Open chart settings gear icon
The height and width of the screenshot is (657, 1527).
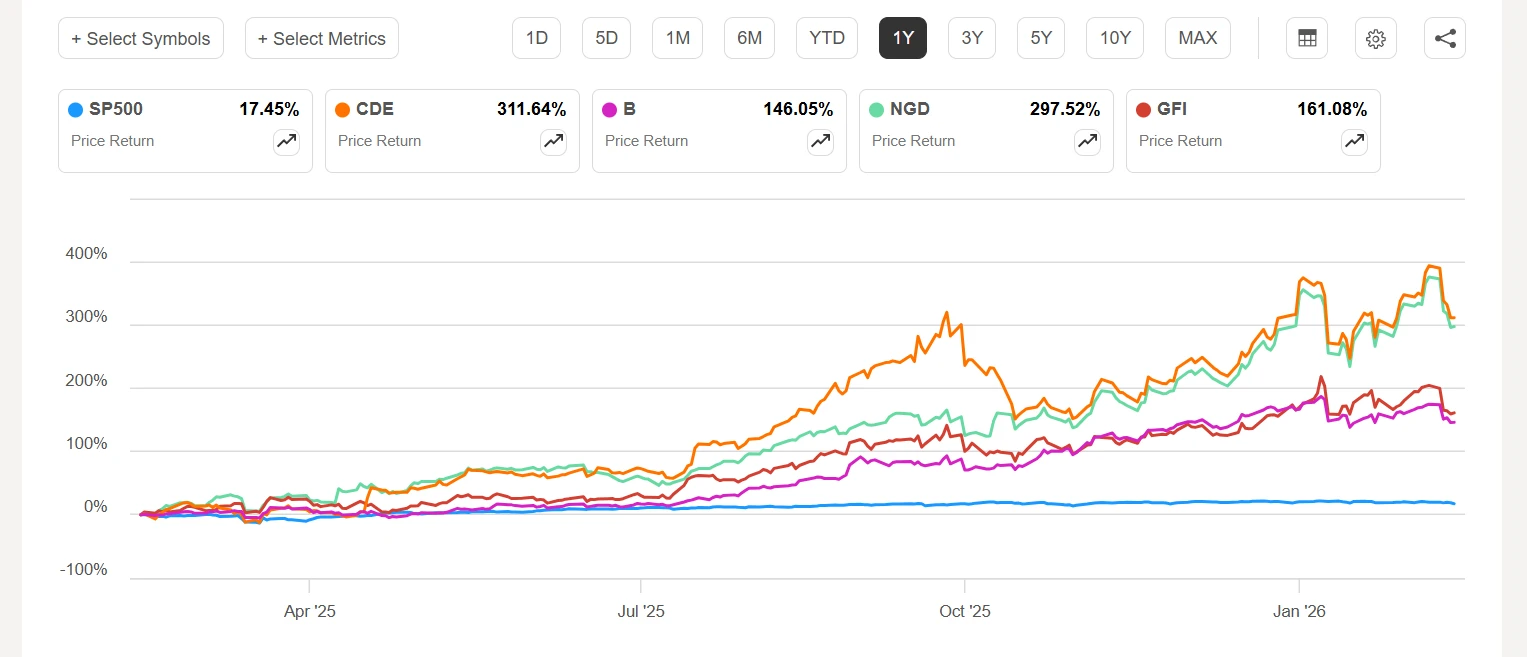click(x=1375, y=38)
